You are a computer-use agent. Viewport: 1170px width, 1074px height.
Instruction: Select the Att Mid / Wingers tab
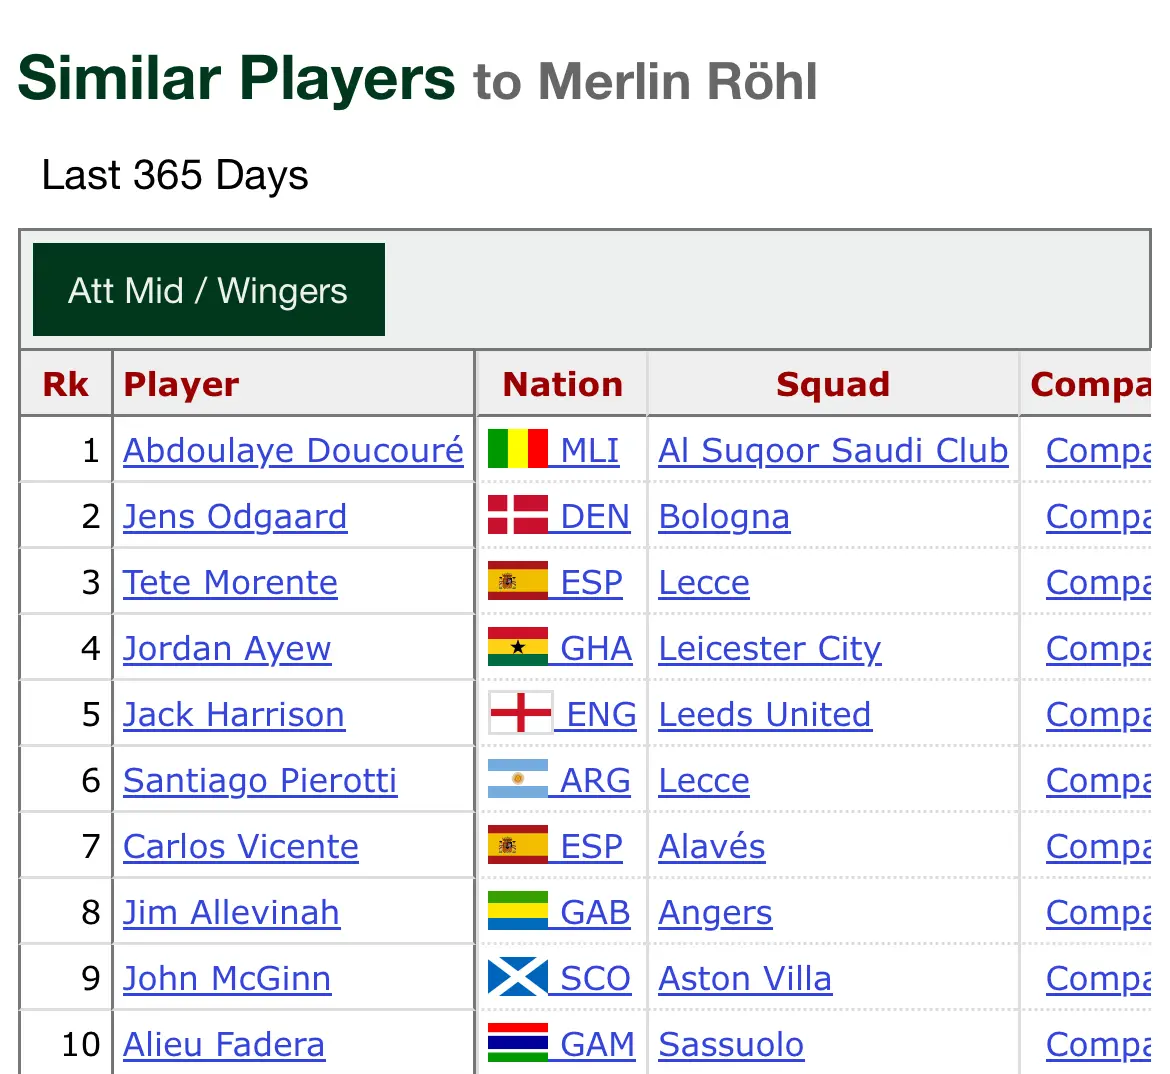click(208, 290)
